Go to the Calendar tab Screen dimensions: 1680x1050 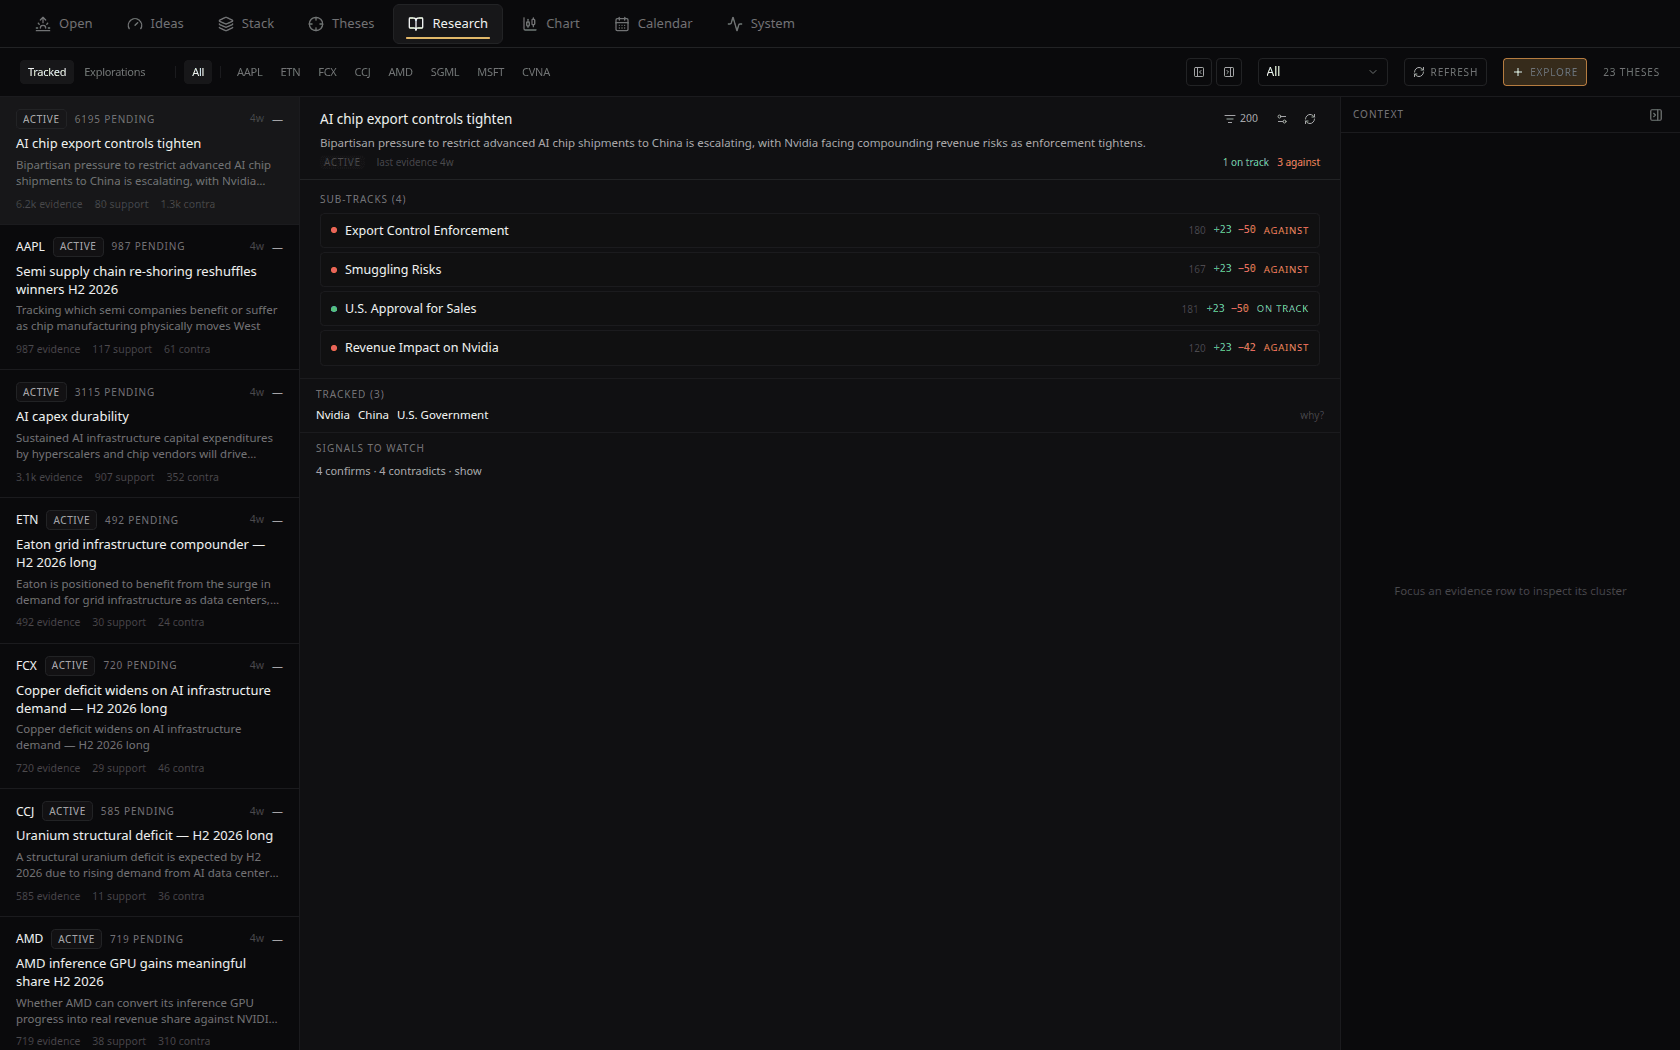(x=653, y=24)
